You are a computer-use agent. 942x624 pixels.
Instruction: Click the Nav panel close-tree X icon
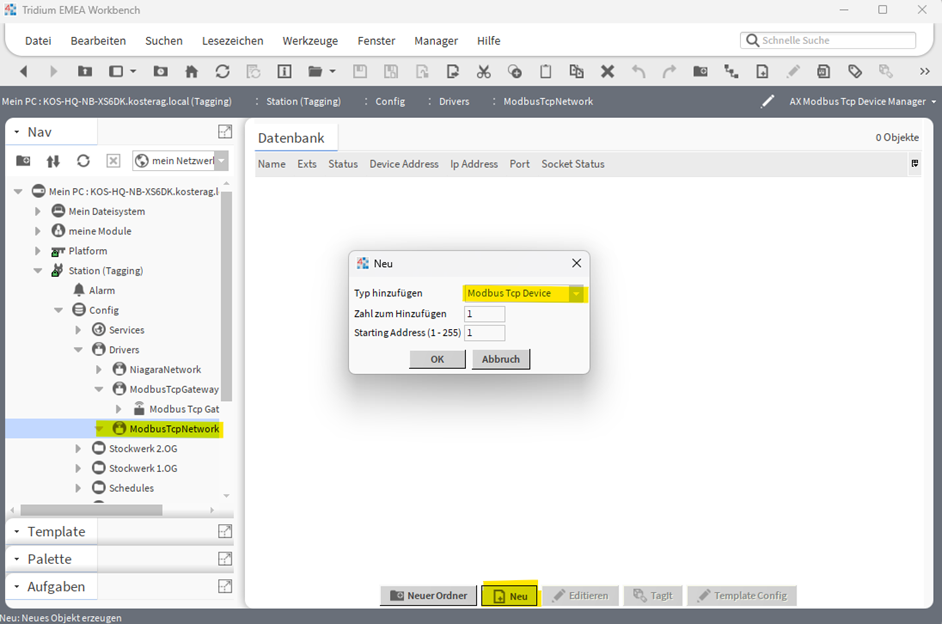tap(113, 160)
